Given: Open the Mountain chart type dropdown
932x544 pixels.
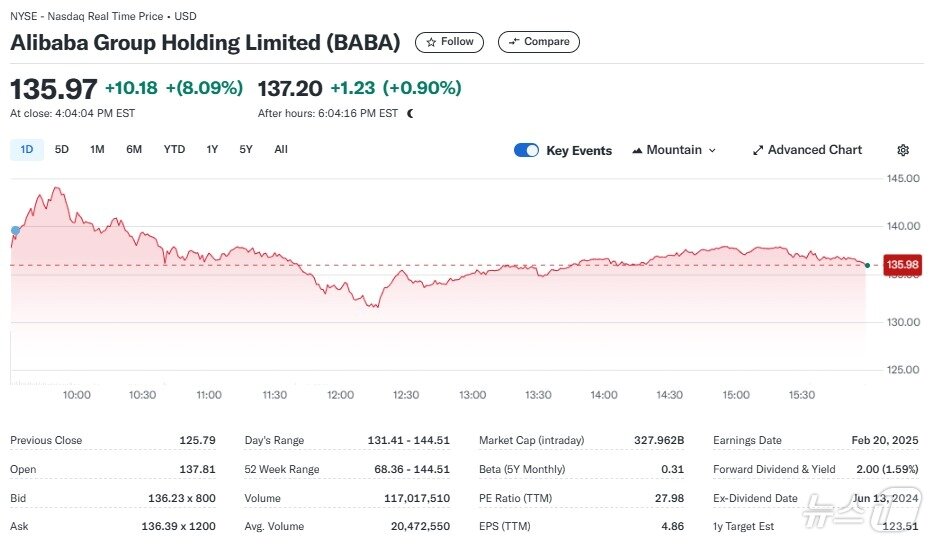Looking at the screenshot, I should point(674,150).
